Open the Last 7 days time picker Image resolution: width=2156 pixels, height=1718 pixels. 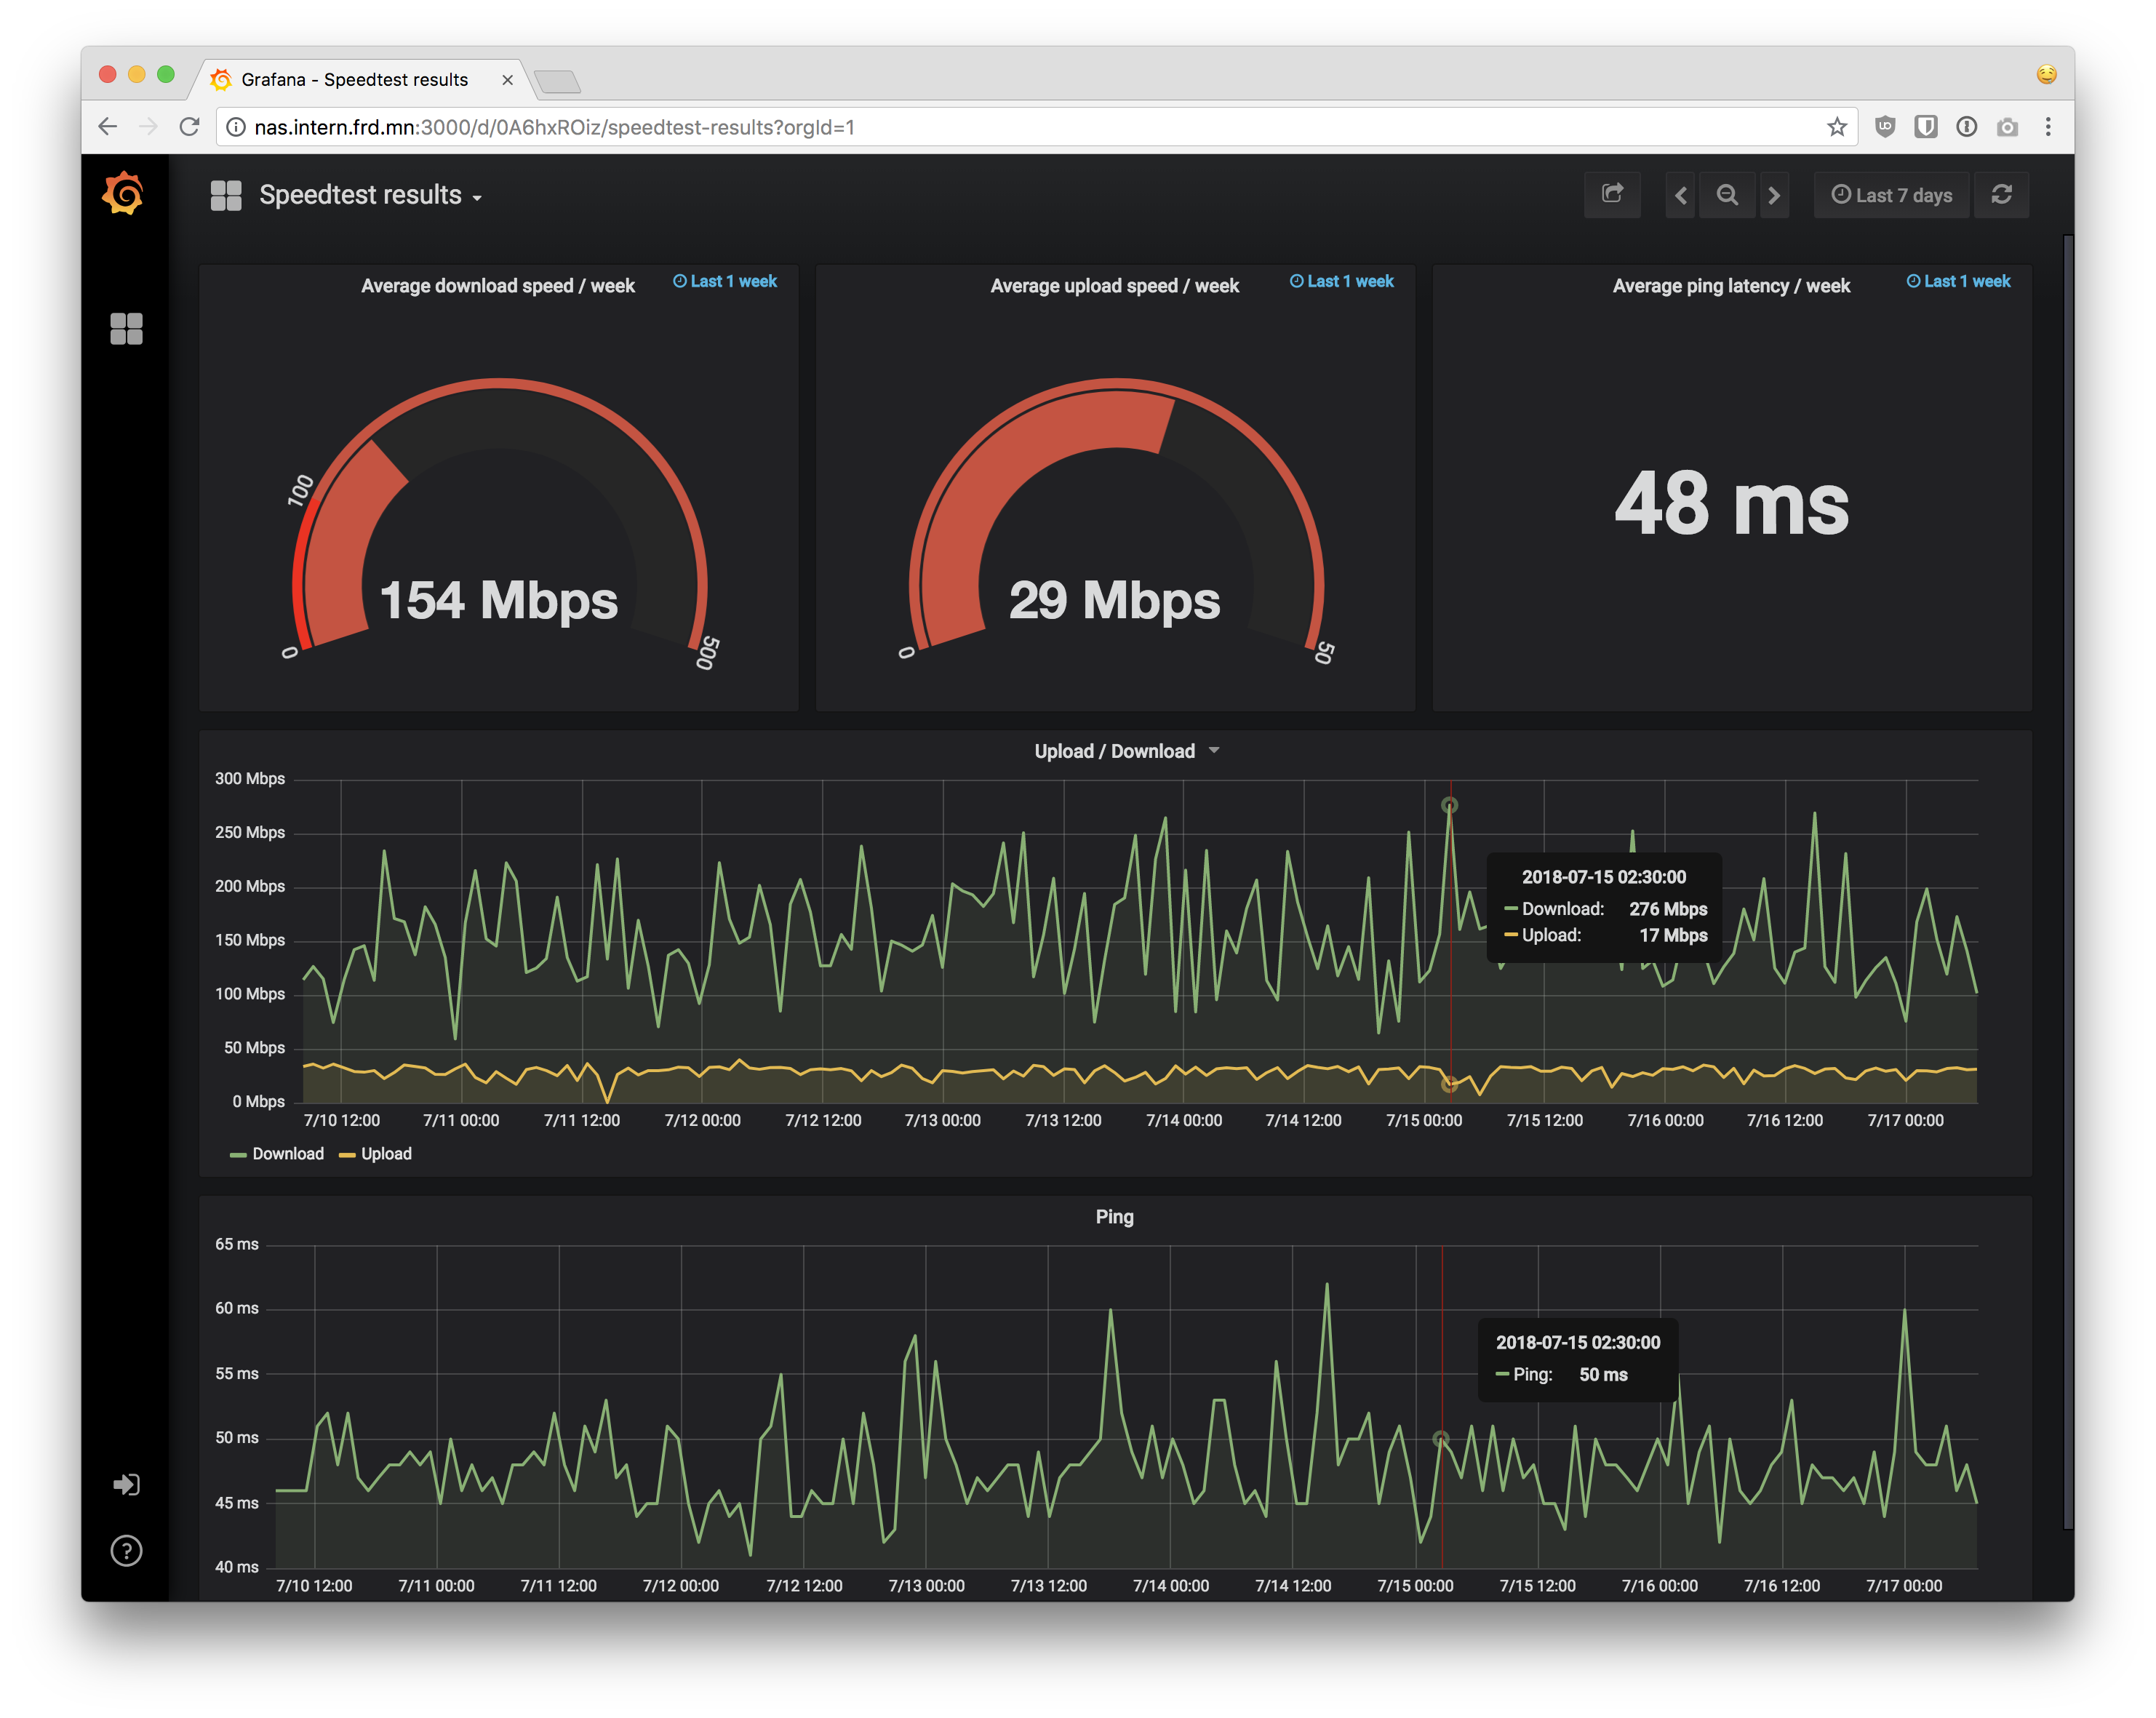[1891, 195]
